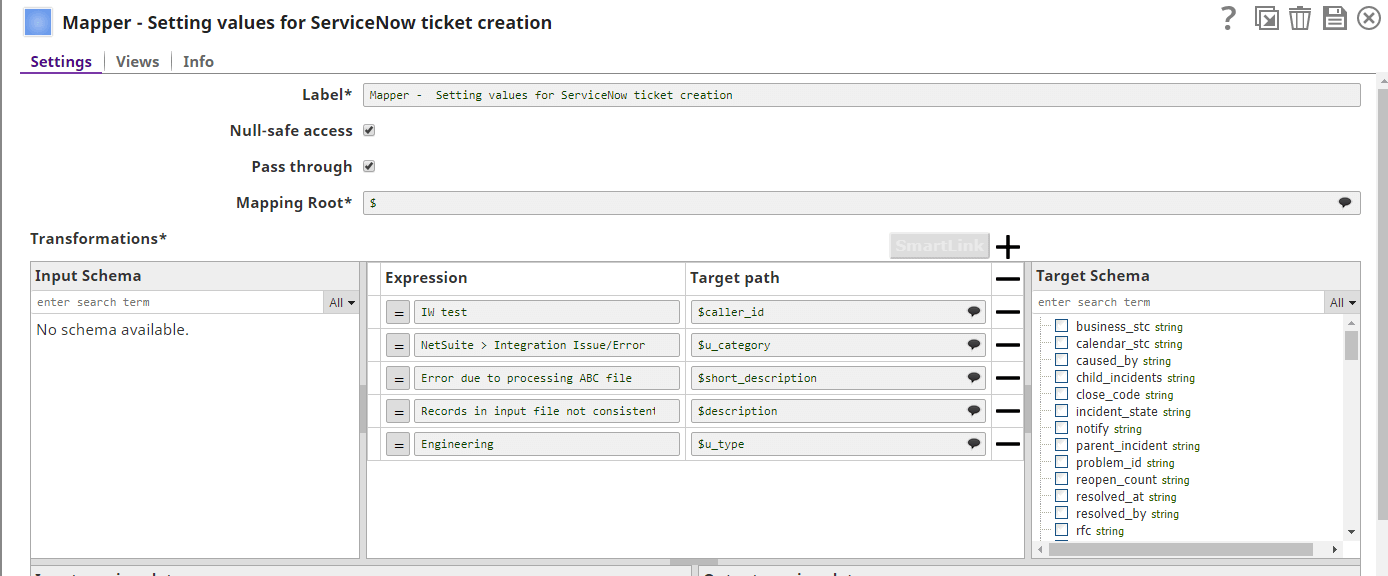The image size is (1388, 576).
Task: Open suggestion bubble for $u_category target path
Action: coord(974,345)
